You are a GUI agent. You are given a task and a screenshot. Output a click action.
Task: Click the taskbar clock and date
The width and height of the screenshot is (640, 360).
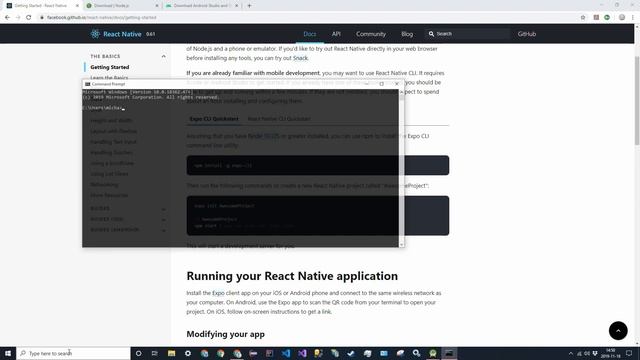(610, 353)
